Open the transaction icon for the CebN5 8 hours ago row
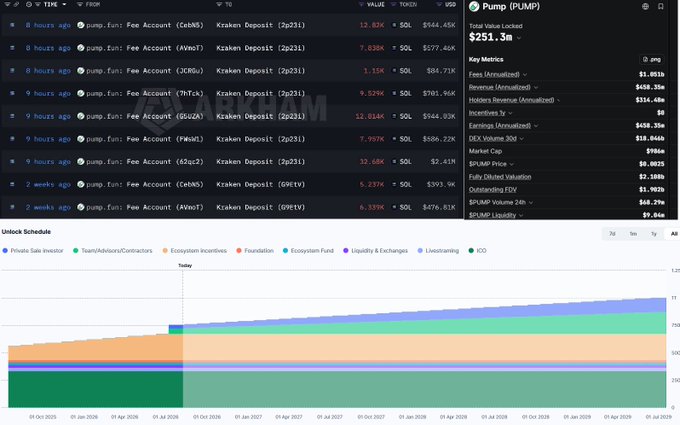This screenshot has width=680, height=425. click(12, 25)
